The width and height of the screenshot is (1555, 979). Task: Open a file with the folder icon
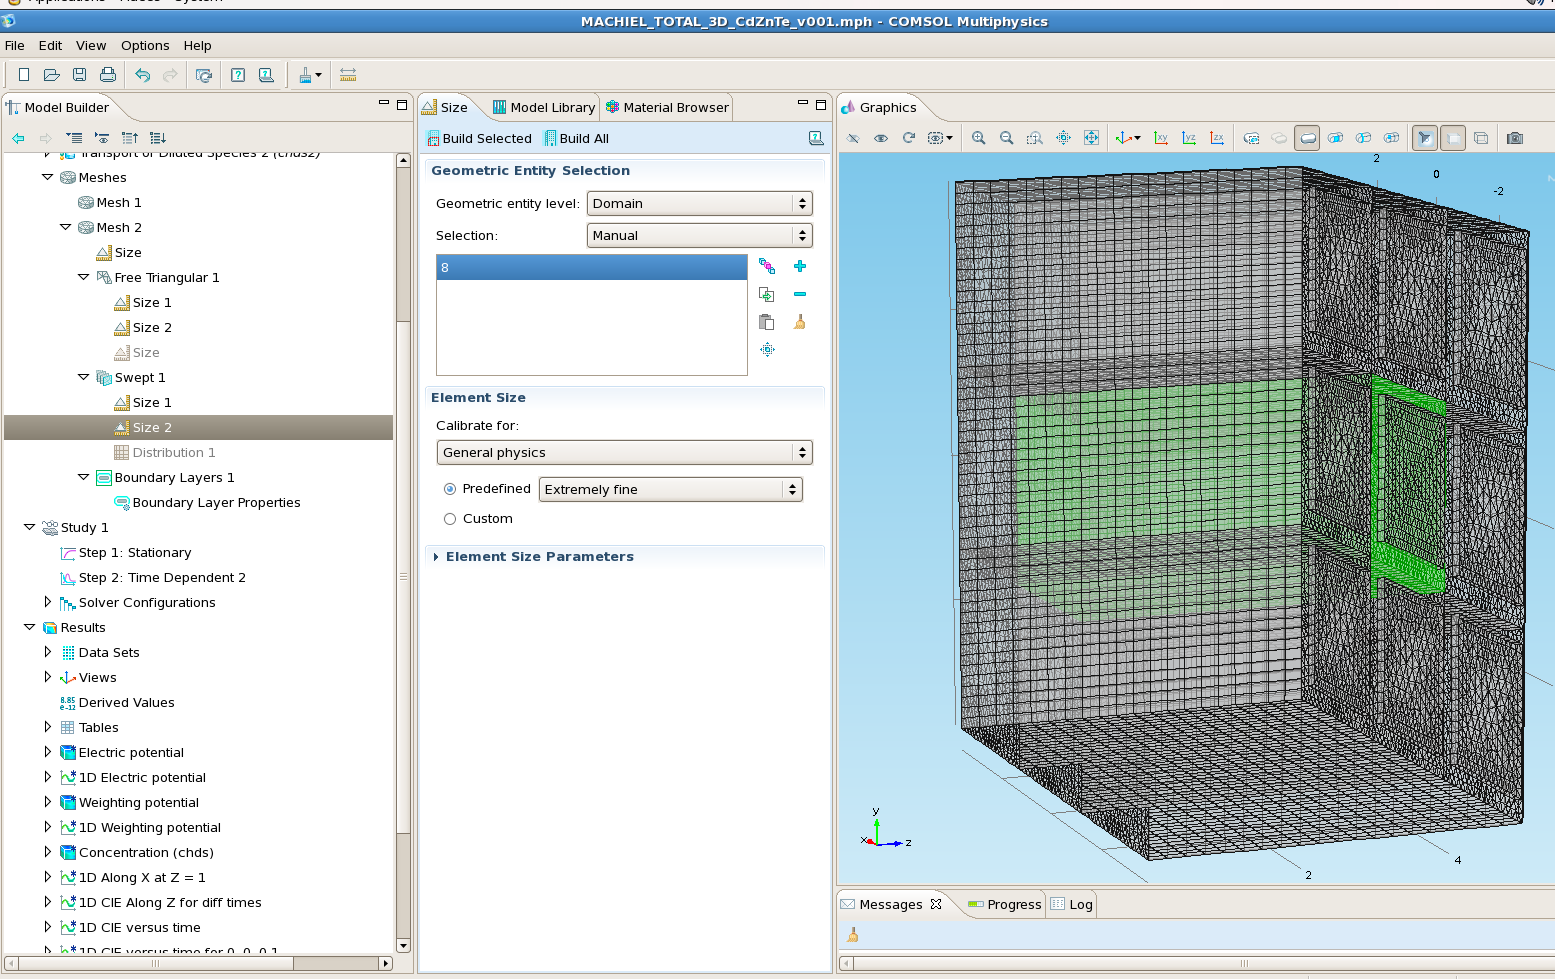52,75
